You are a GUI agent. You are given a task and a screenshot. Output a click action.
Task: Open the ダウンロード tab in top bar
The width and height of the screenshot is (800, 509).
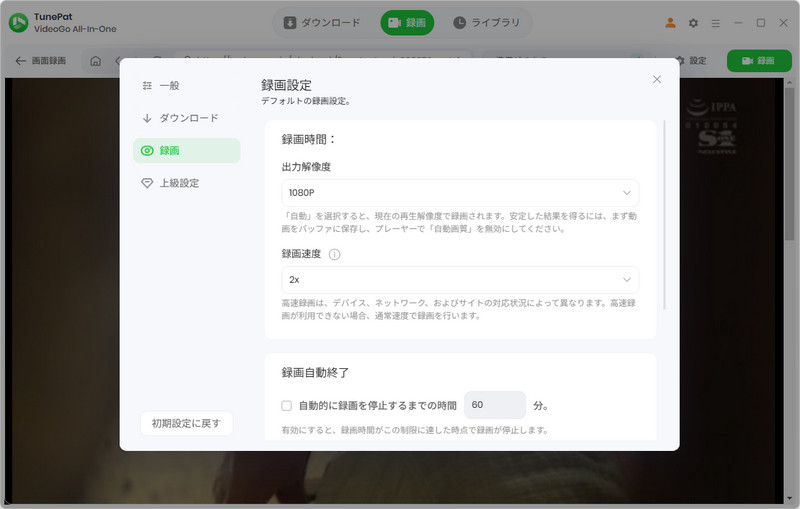point(322,23)
